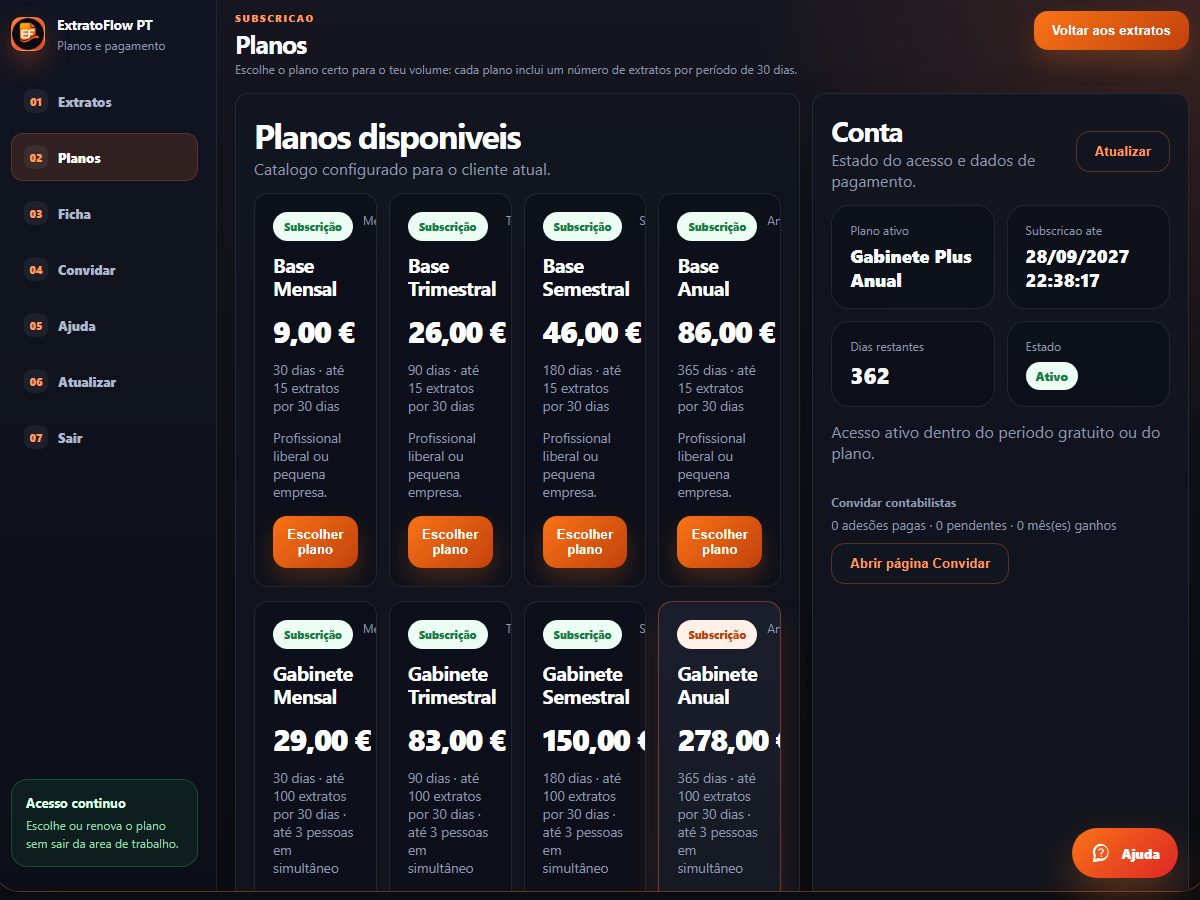Screen dimensions: 1200x900
Task: Choose the Base Mensal plan button
Action: (315, 542)
